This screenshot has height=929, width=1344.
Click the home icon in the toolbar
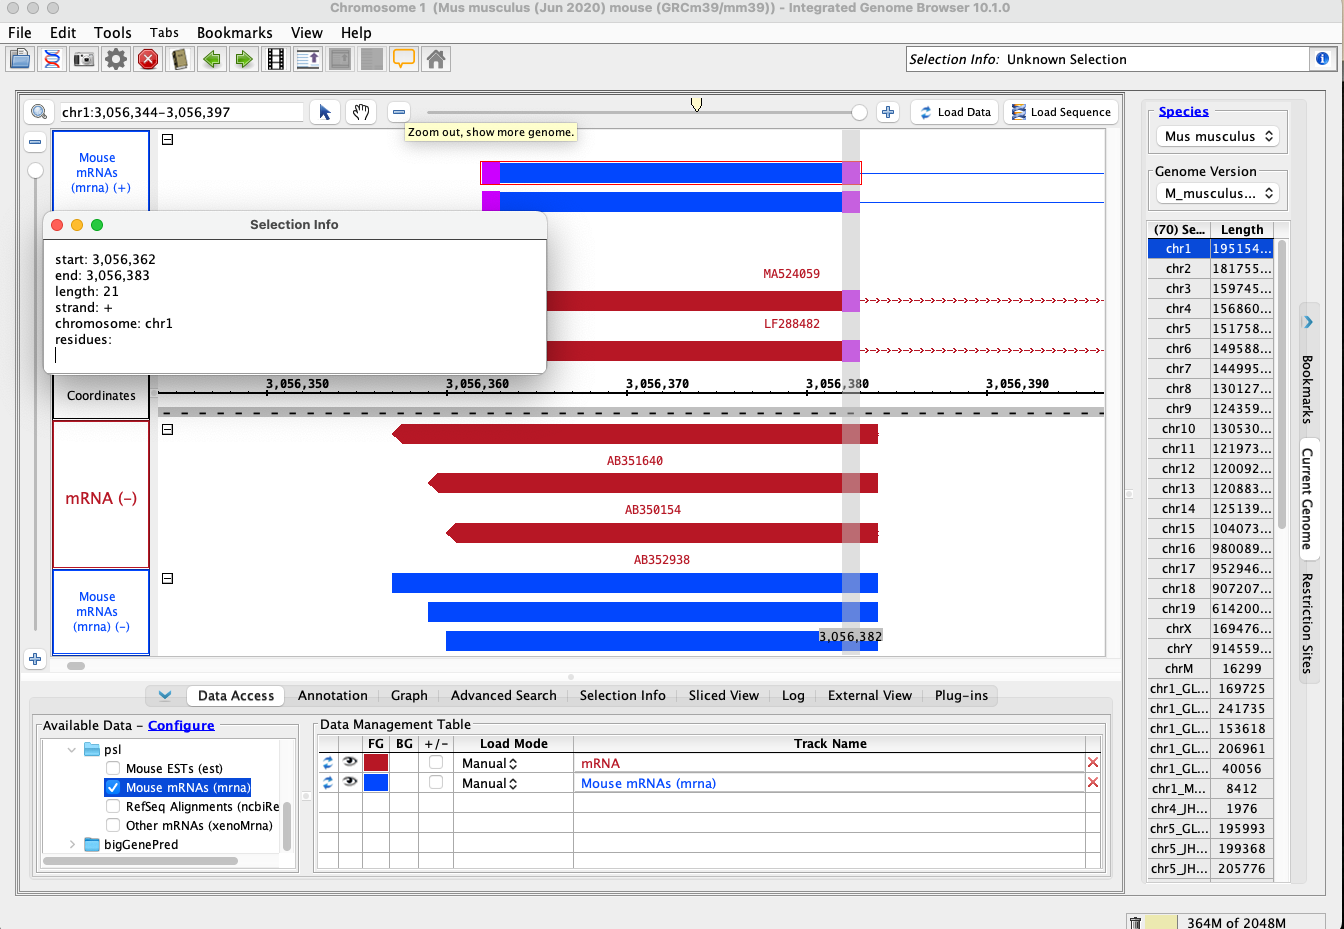coord(436,59)
